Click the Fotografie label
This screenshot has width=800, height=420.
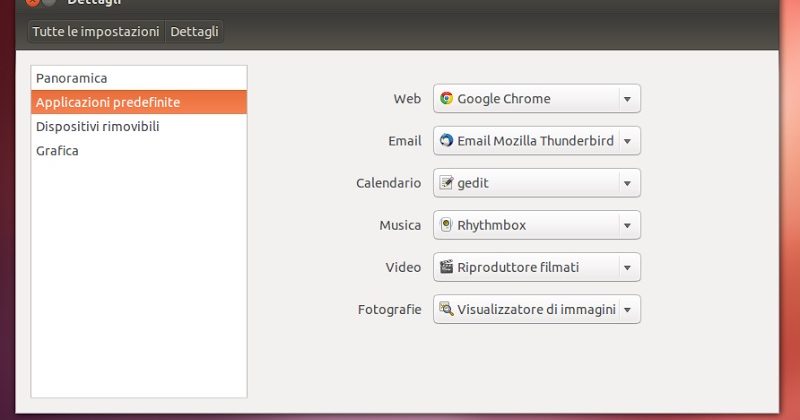(389, 310)
